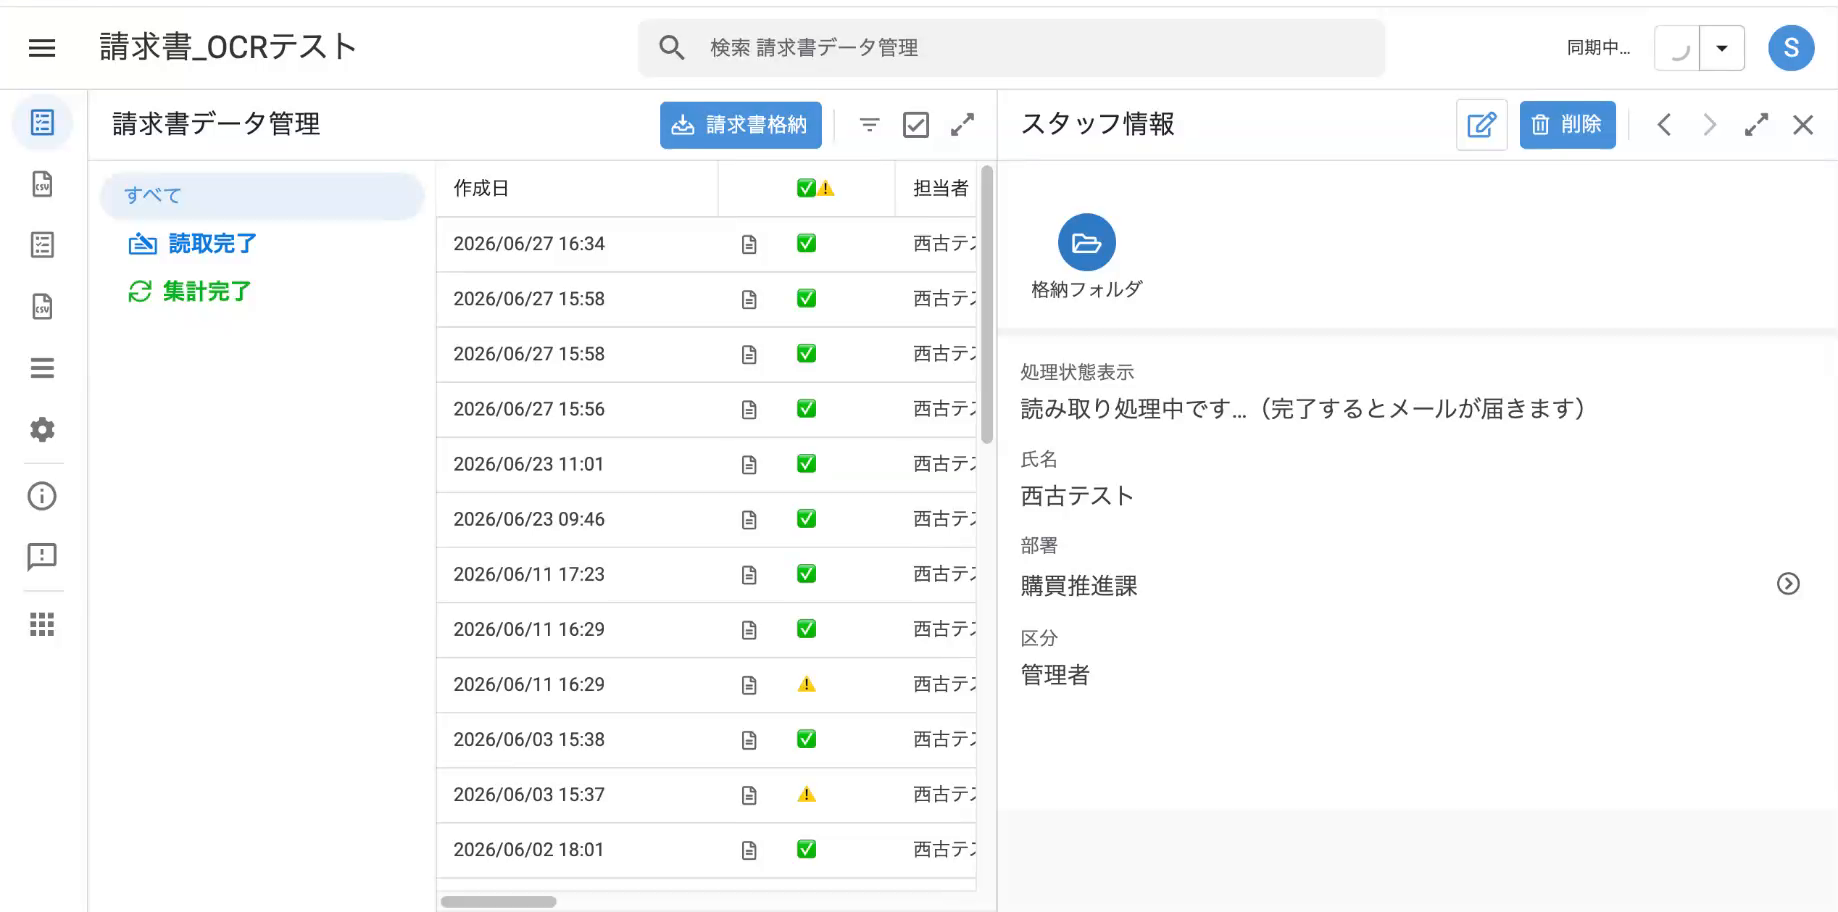Image resolution: width=1838 pixels, height=912 pixels.
Task: Go to previous staff record arrow
Action: (x=1664, y=125)
